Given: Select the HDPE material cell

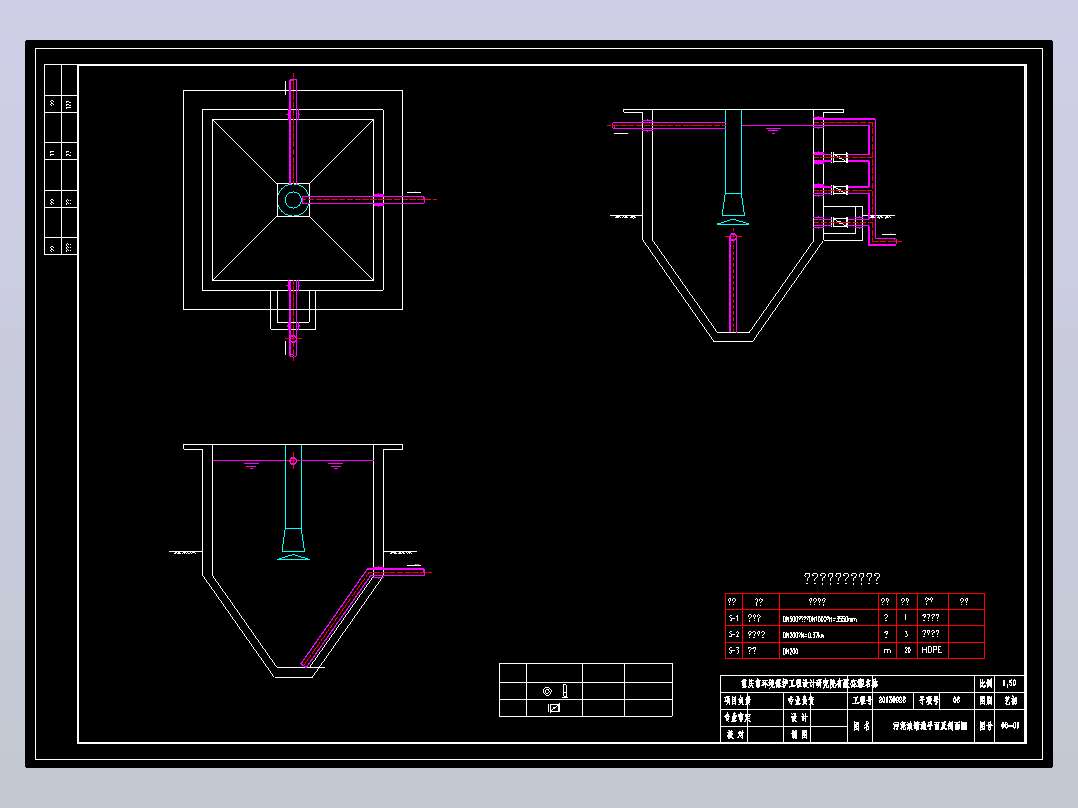Looking at the screenshot, I should tap(932, 650).
